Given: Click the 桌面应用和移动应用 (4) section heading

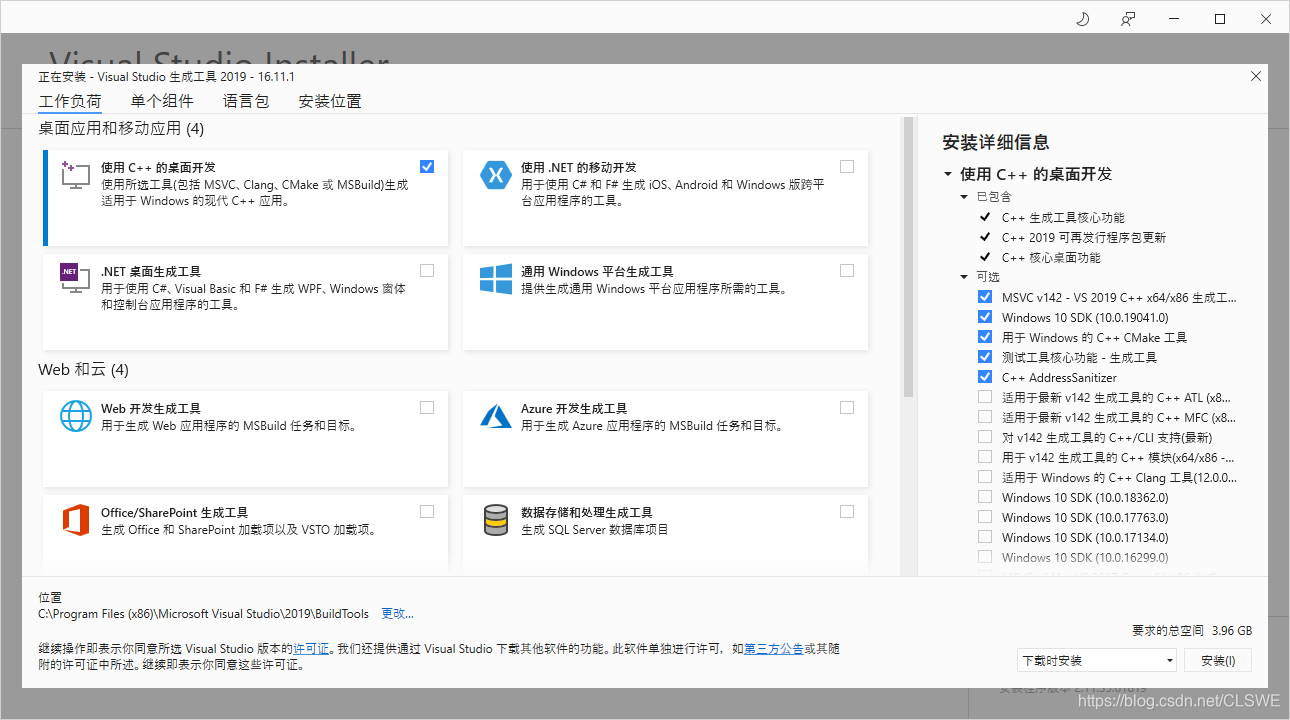Looking at the screenshot, I should click(121, 128).
